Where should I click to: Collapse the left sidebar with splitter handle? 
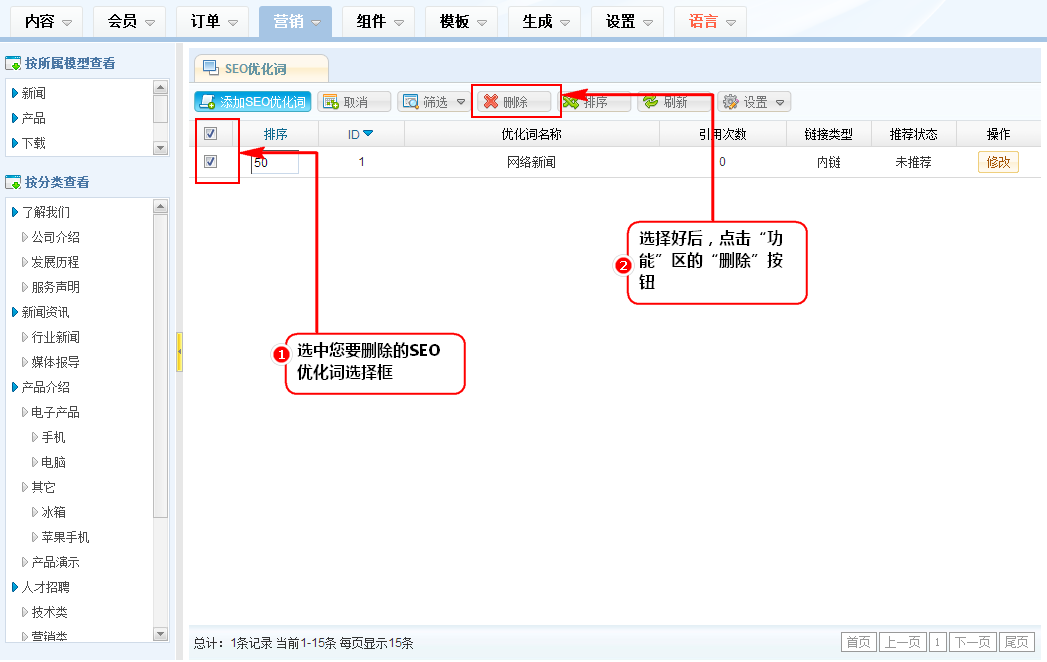tap(179, 352)
